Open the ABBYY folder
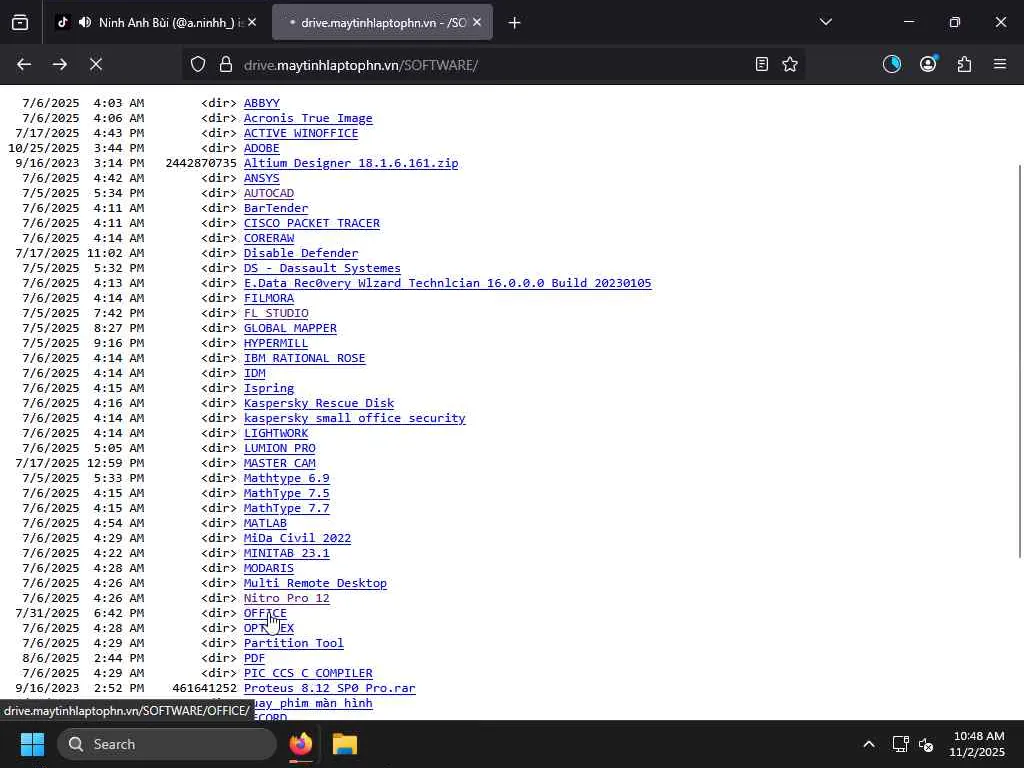 (261, 103)
